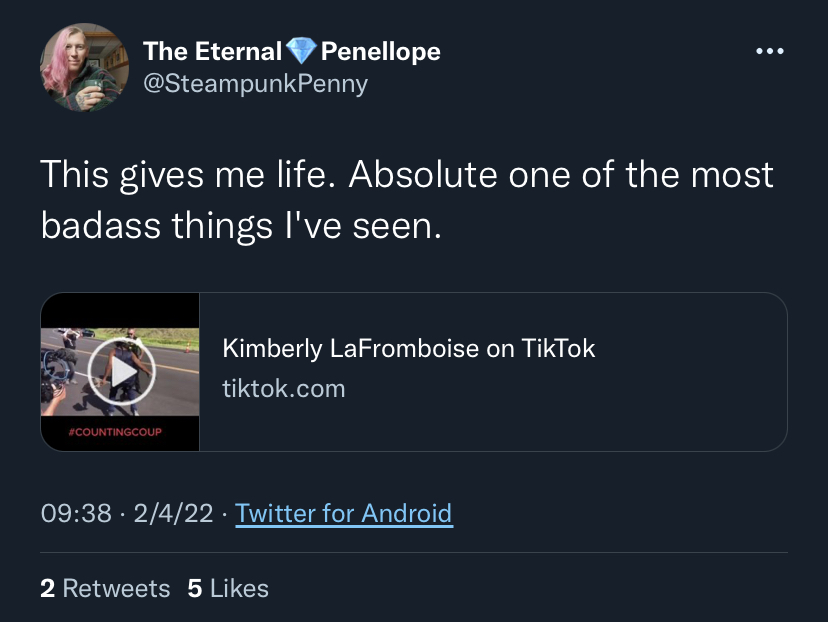Open the Twitter for Android link

tap(344, 513)
